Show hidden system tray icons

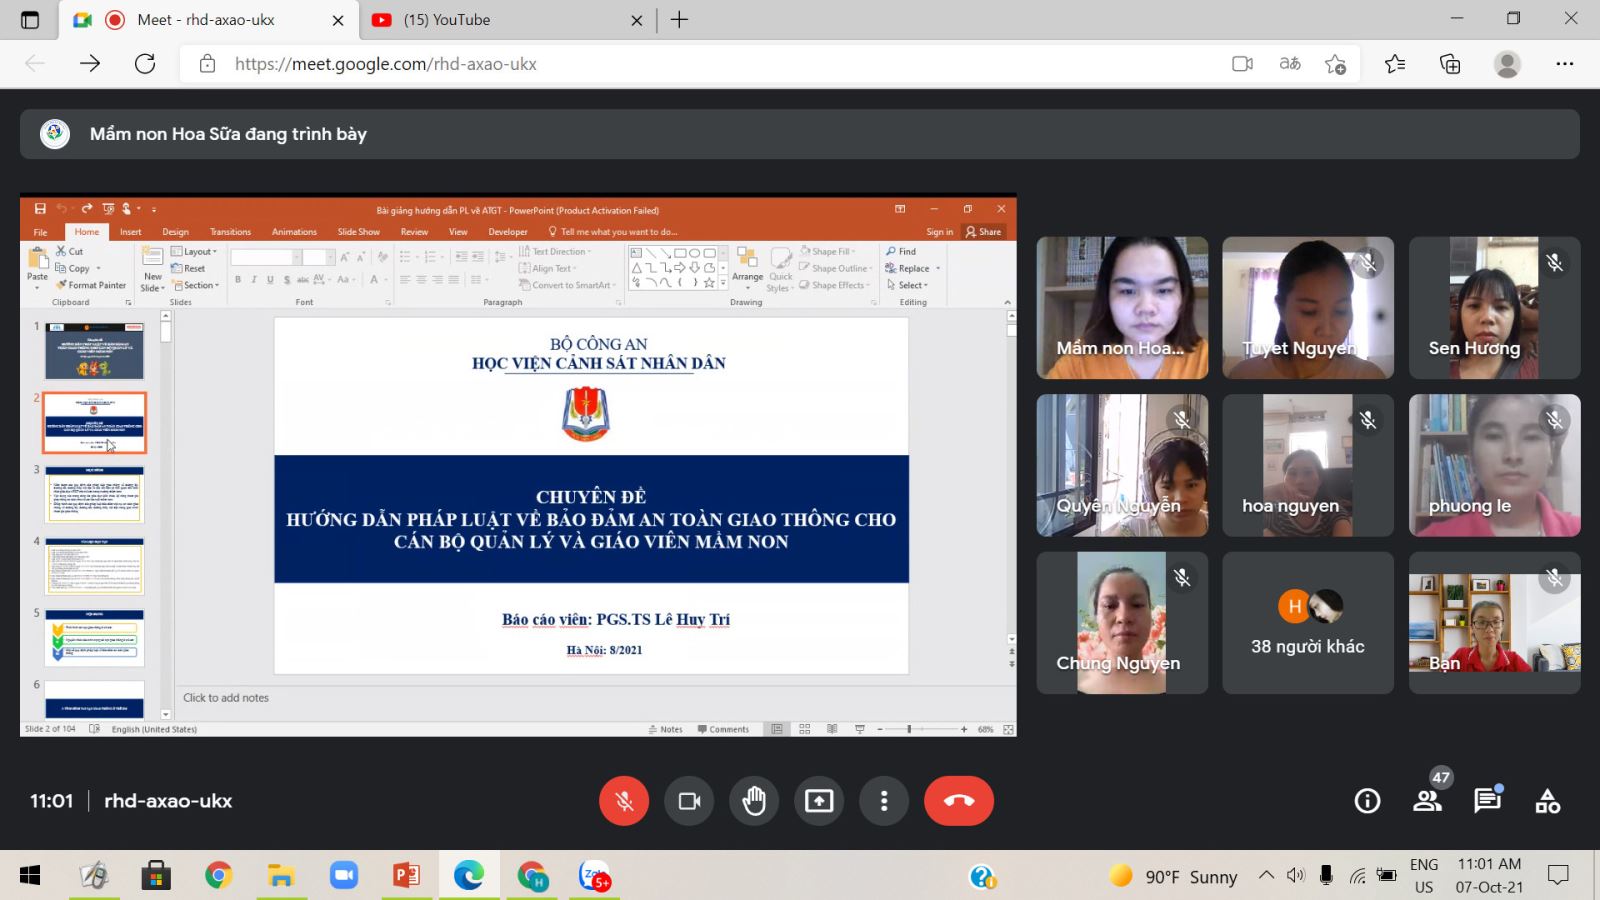1266,876
